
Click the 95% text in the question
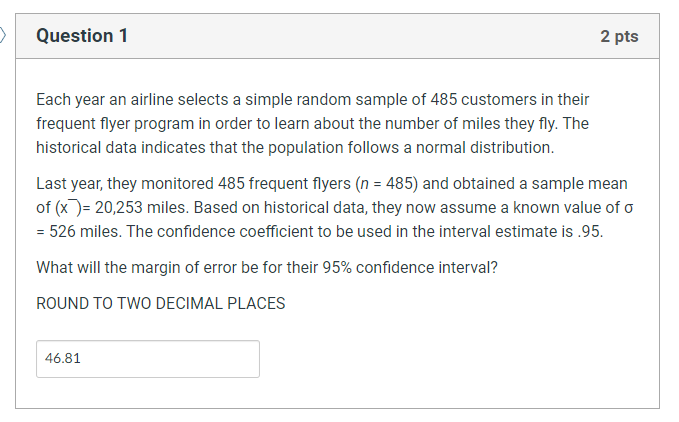[336, 267]
